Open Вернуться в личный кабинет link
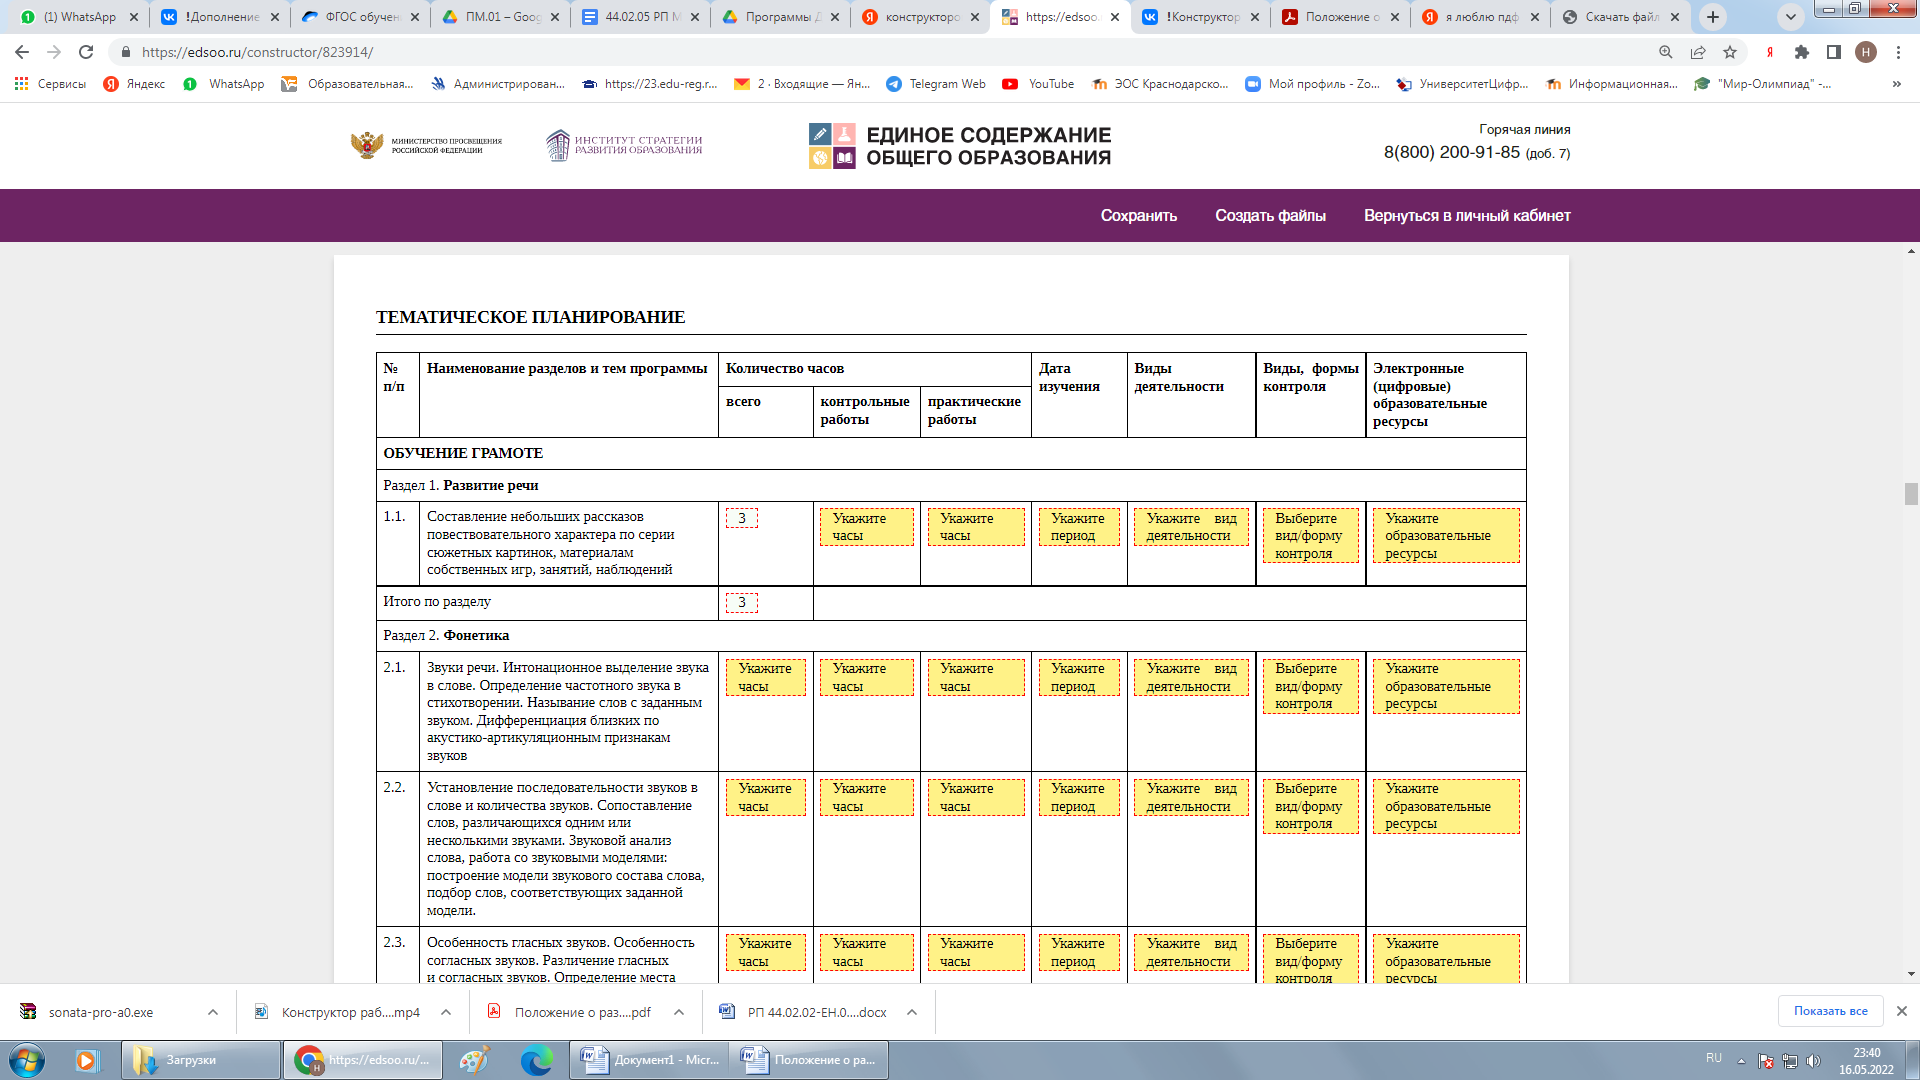The height and width of the screenshot is (1080, 1920). click(1468, 215)
